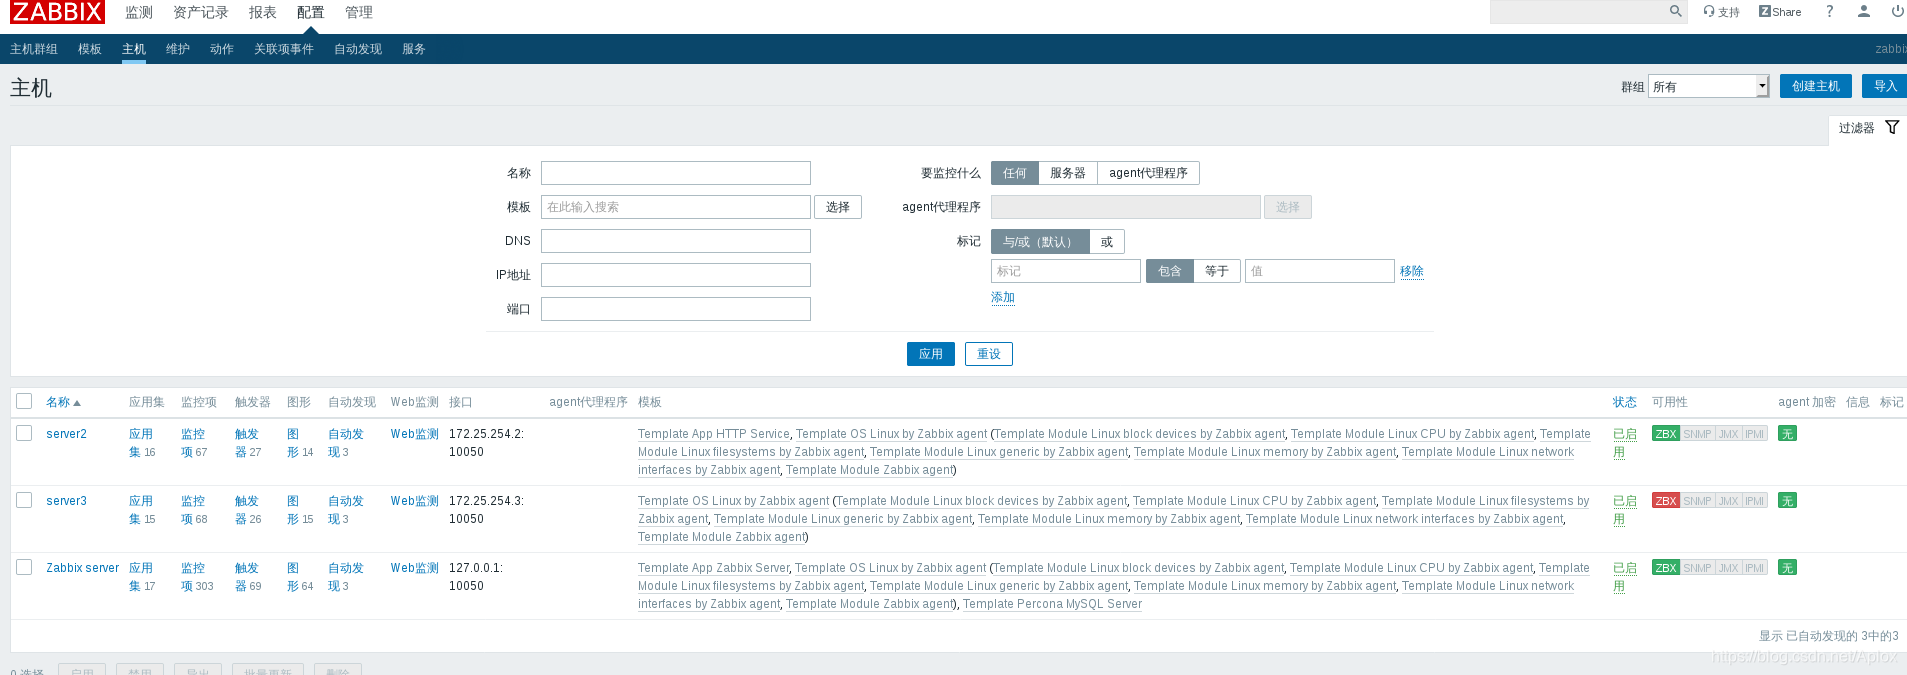Go to 维护 submenu
Viewport: 1907px width, 675px height.
coord(178,49)
